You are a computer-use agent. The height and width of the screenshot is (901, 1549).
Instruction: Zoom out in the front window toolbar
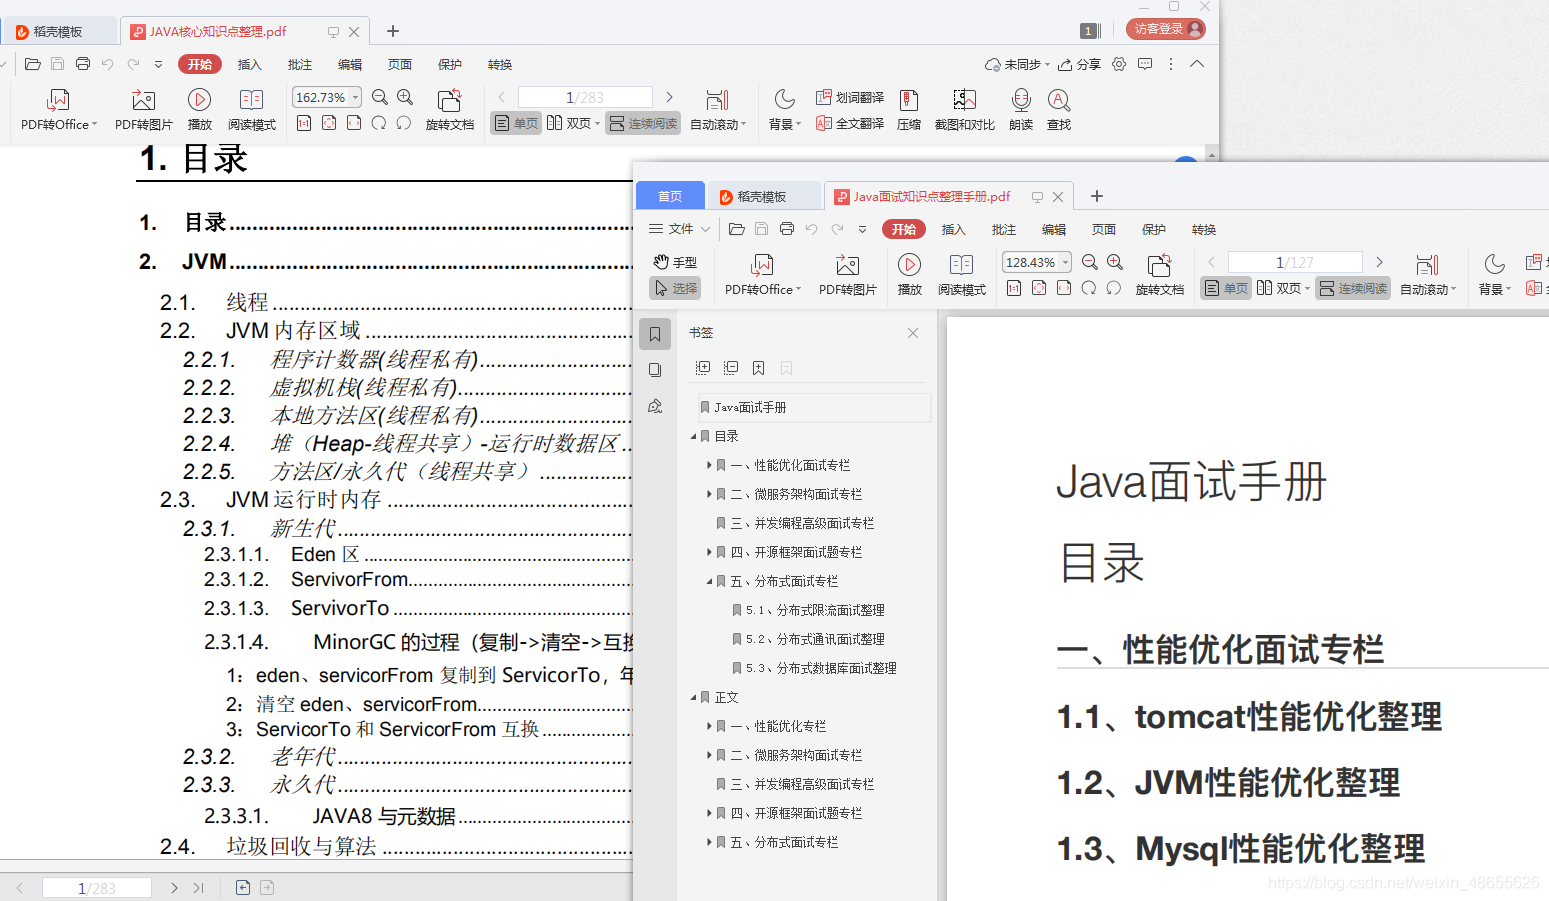coord(1090,262)
